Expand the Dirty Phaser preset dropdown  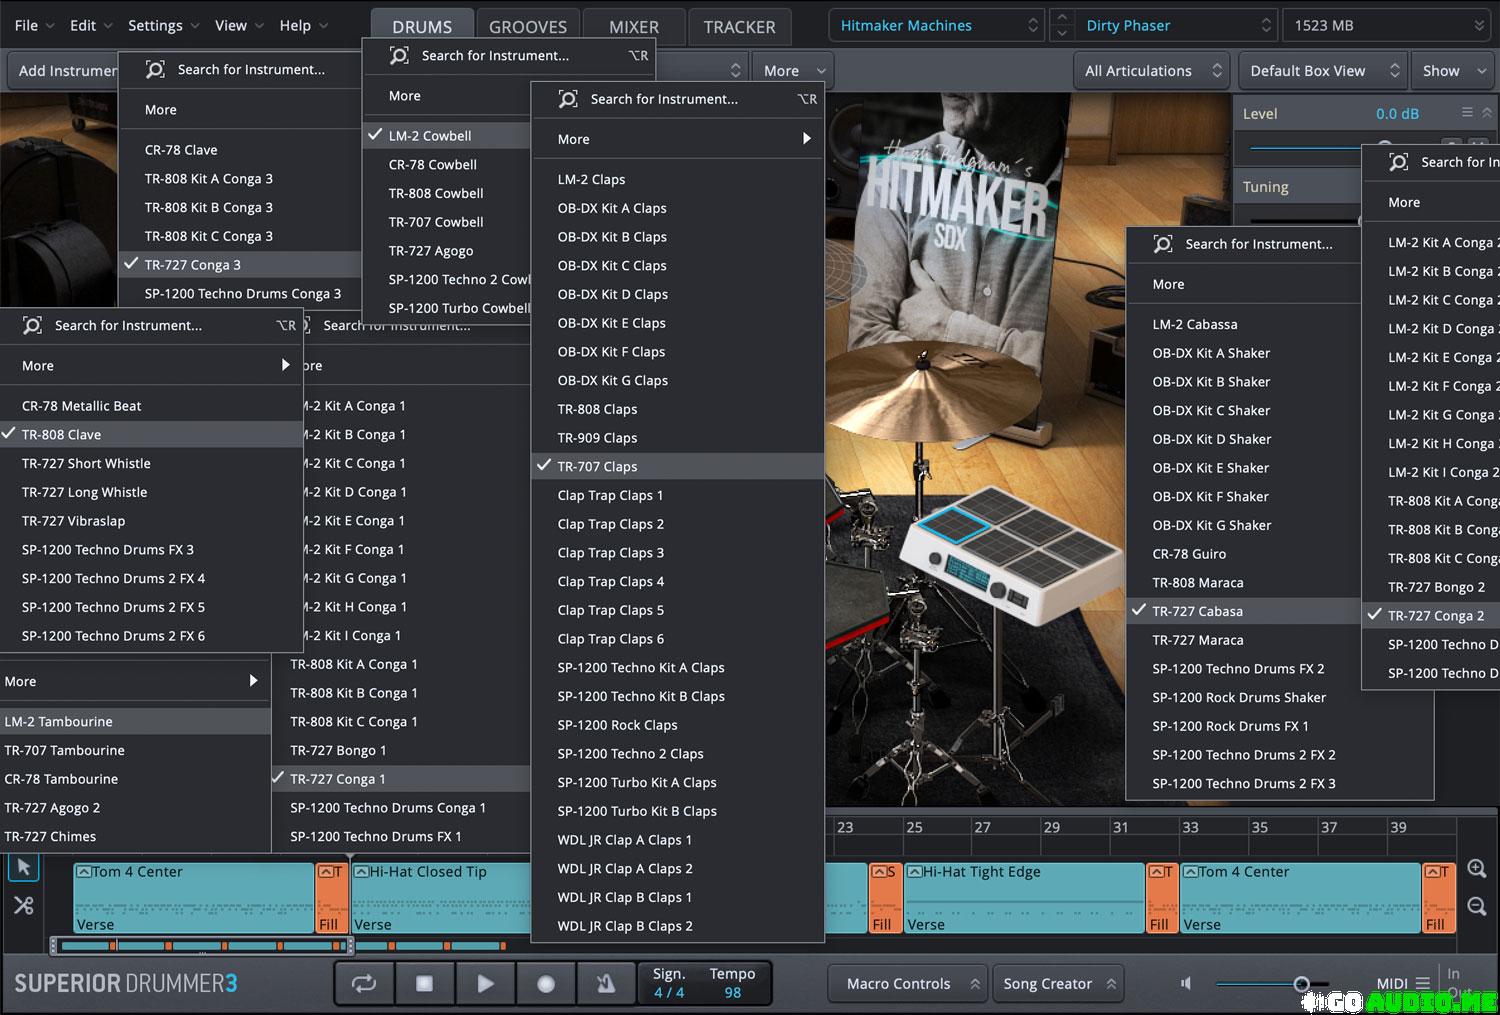coord(1176,26)
